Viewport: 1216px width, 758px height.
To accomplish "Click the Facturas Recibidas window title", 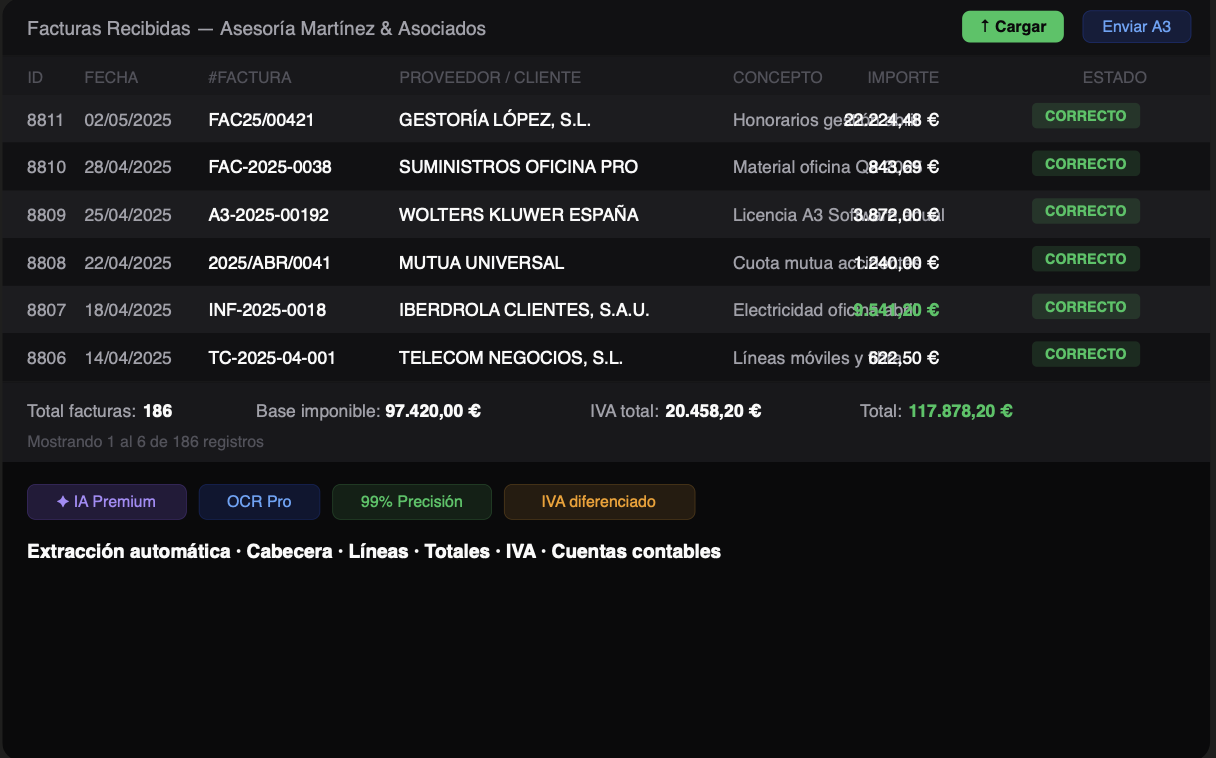I will (x=256, y=29).
